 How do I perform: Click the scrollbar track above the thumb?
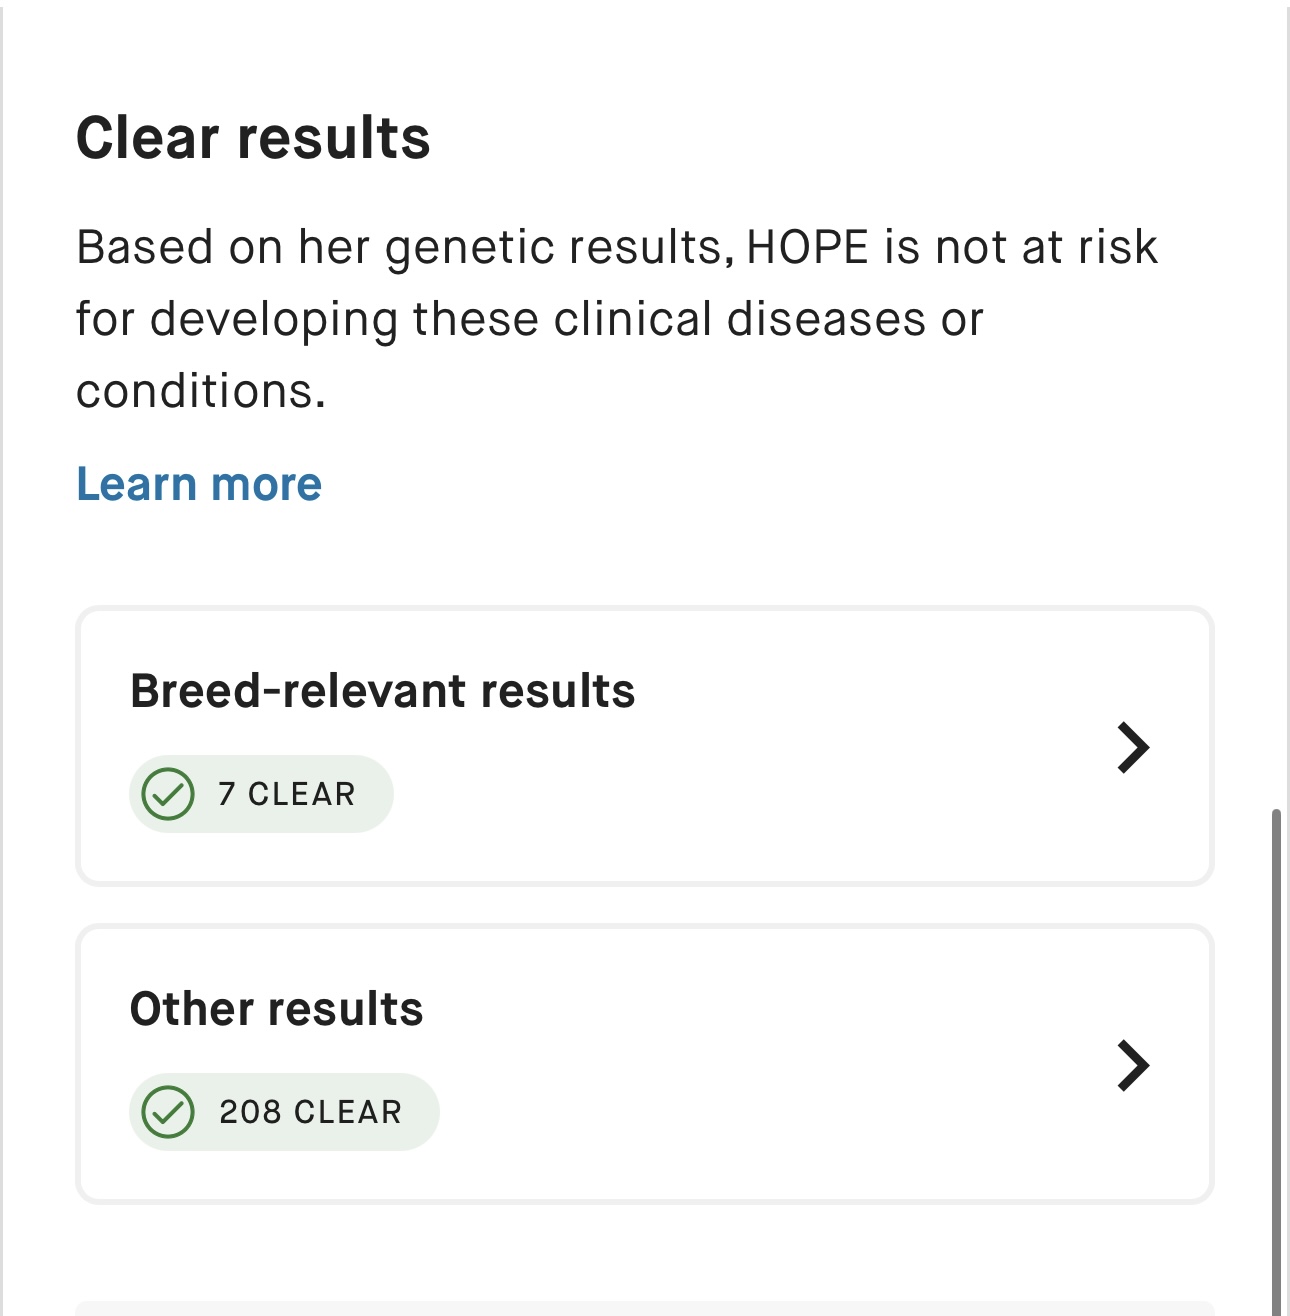point(1276,400)
